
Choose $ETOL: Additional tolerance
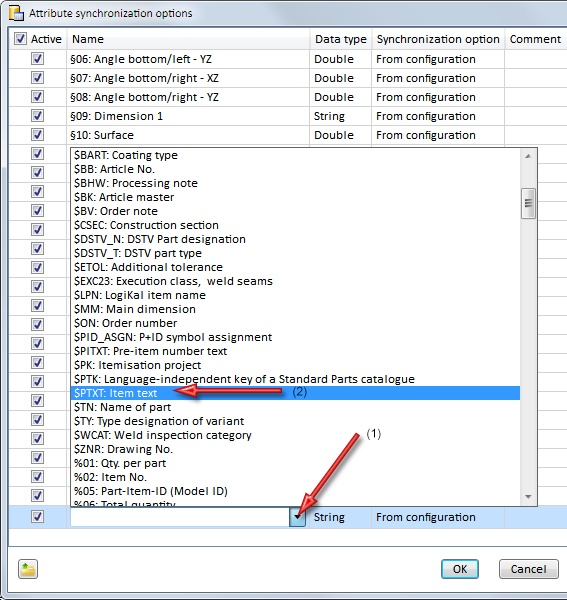tap(295, 267)
